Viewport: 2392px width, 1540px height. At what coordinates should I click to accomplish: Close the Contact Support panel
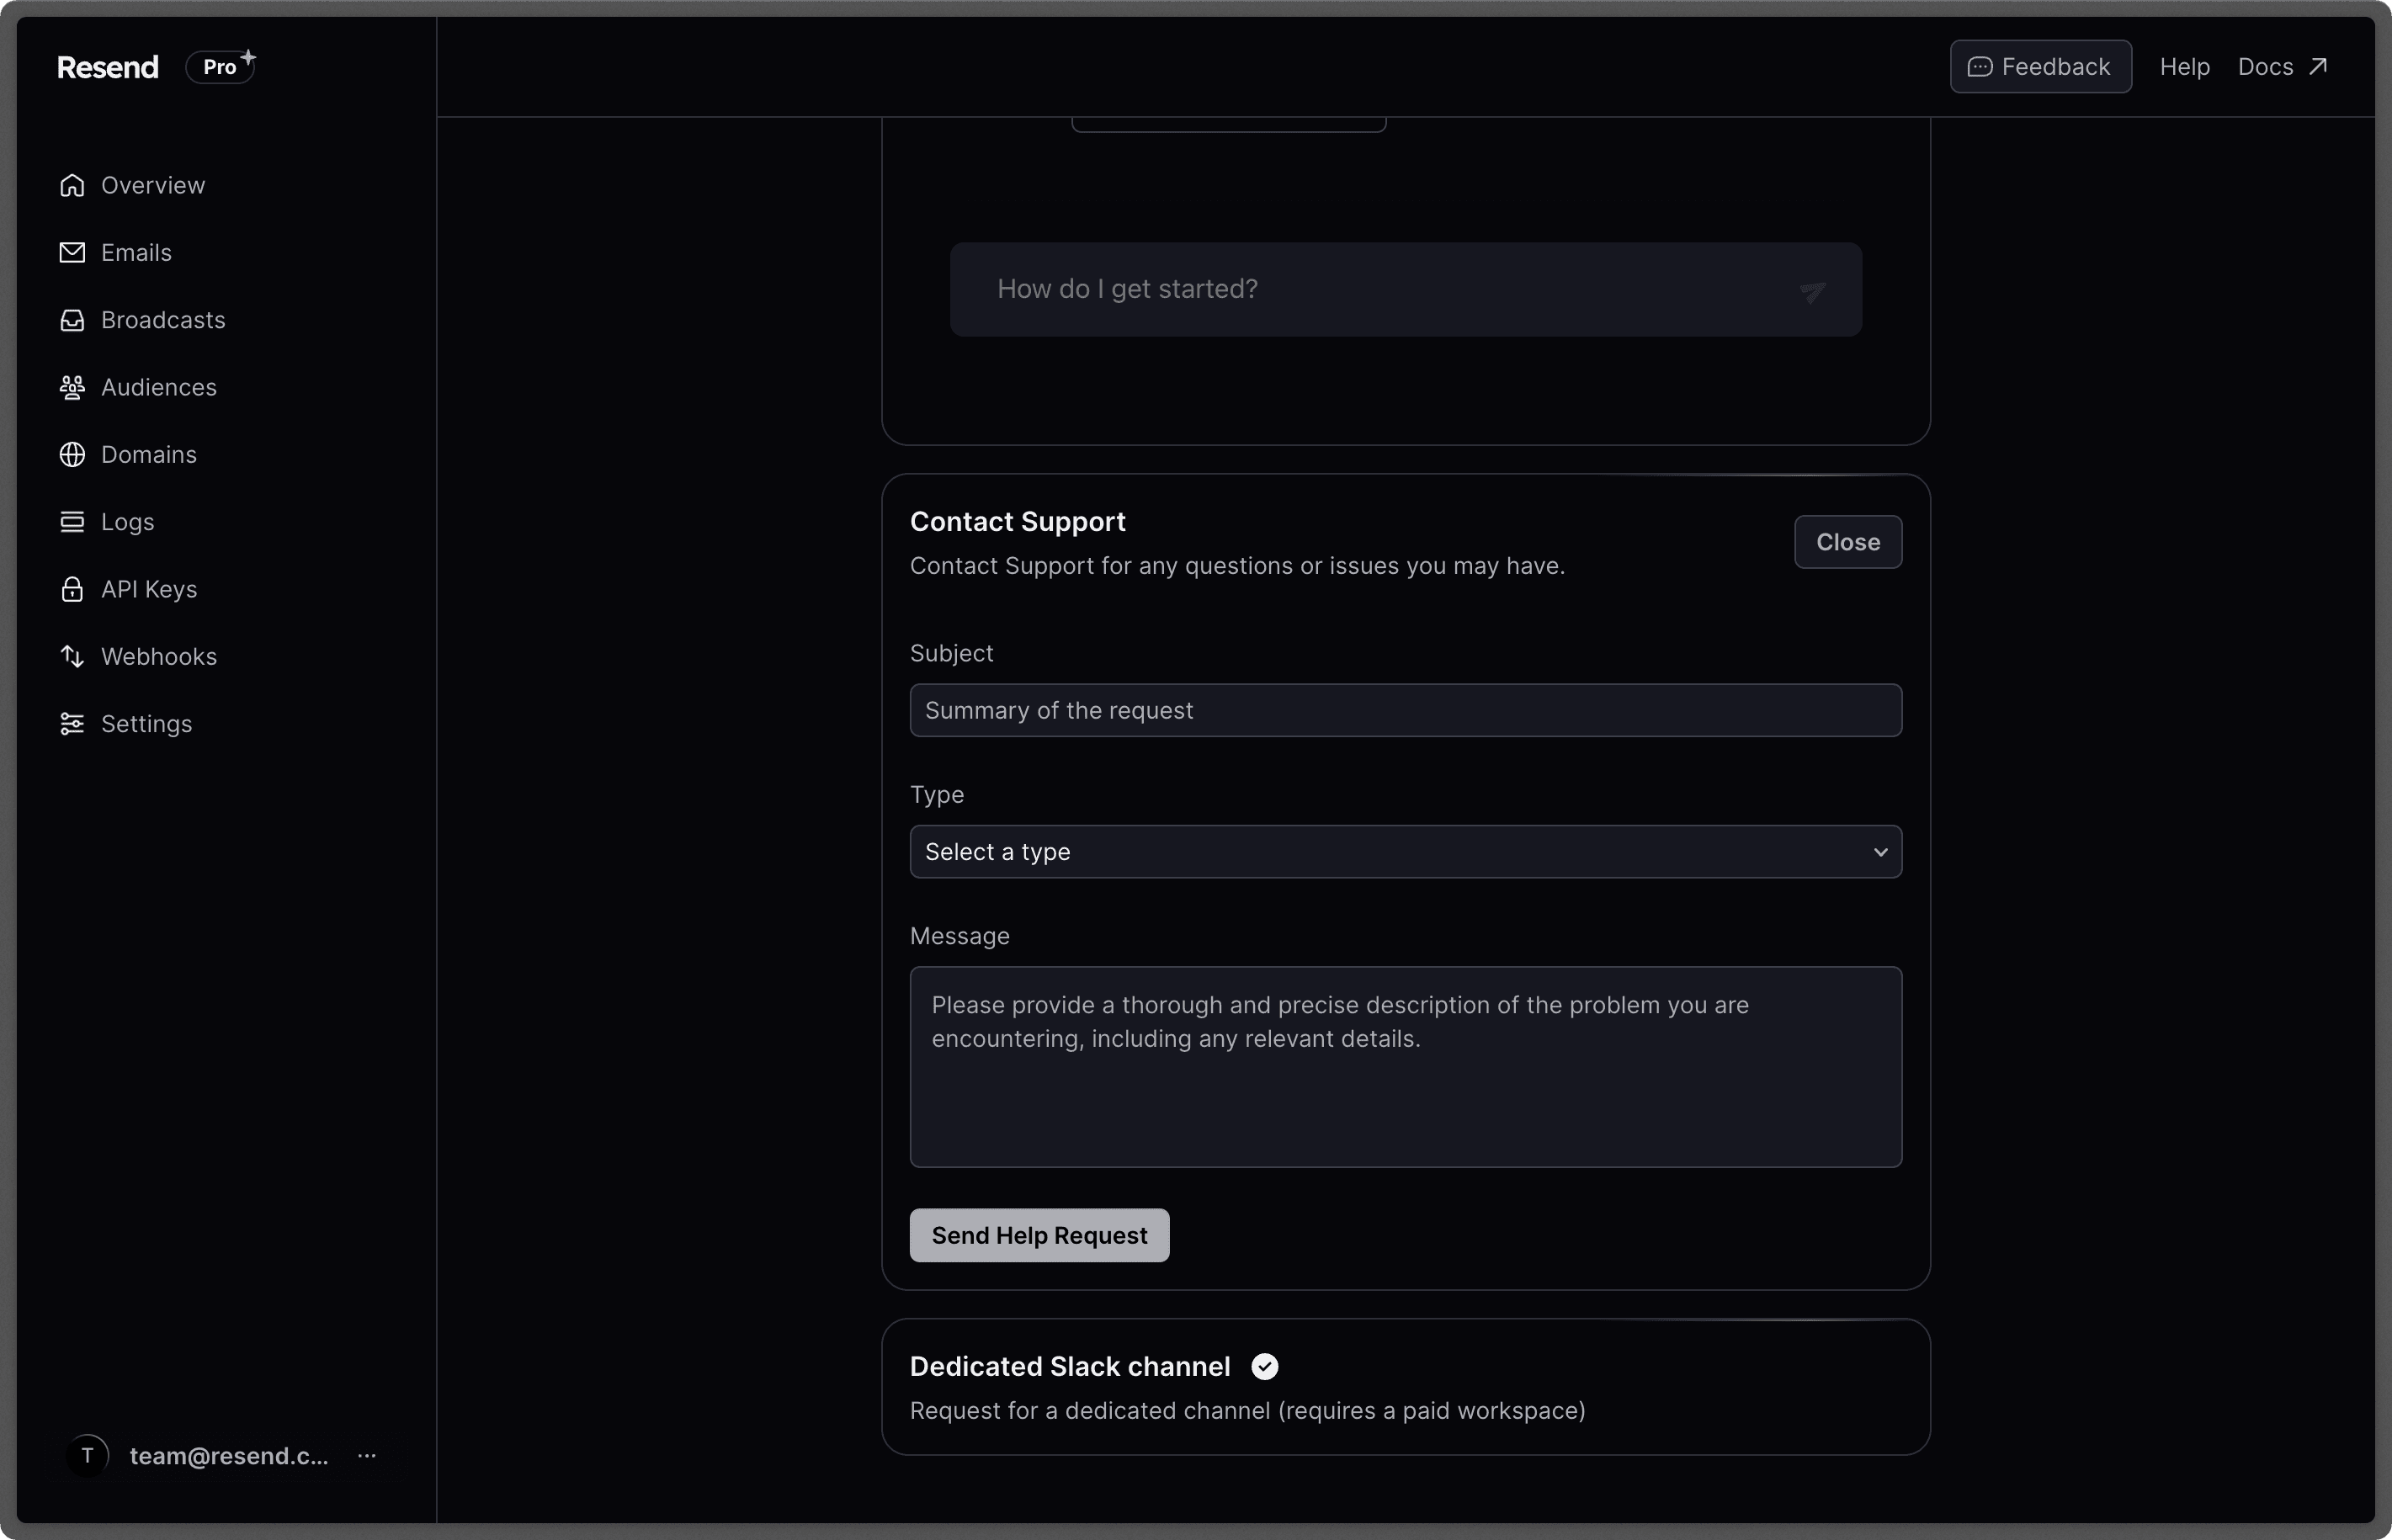coord(1847,542)
